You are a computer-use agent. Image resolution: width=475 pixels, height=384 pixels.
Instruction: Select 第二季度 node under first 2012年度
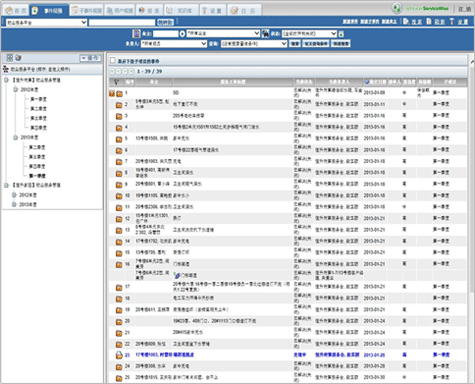(x=38, y=109)
